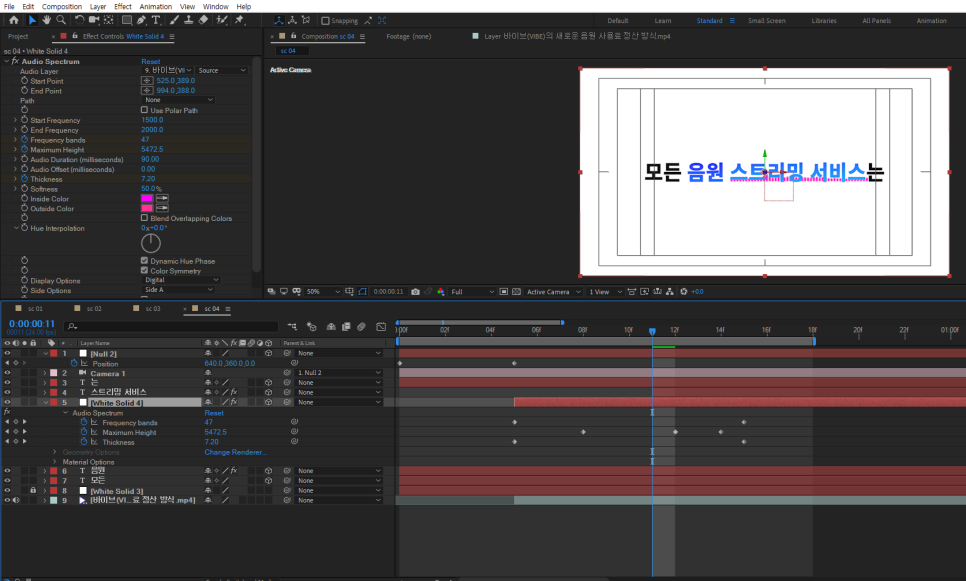The width and height of the screenshot is (966, 581).
Task: Toggle the Region of Interest icon
Action: pyautogui.click(x=504, y=291)
